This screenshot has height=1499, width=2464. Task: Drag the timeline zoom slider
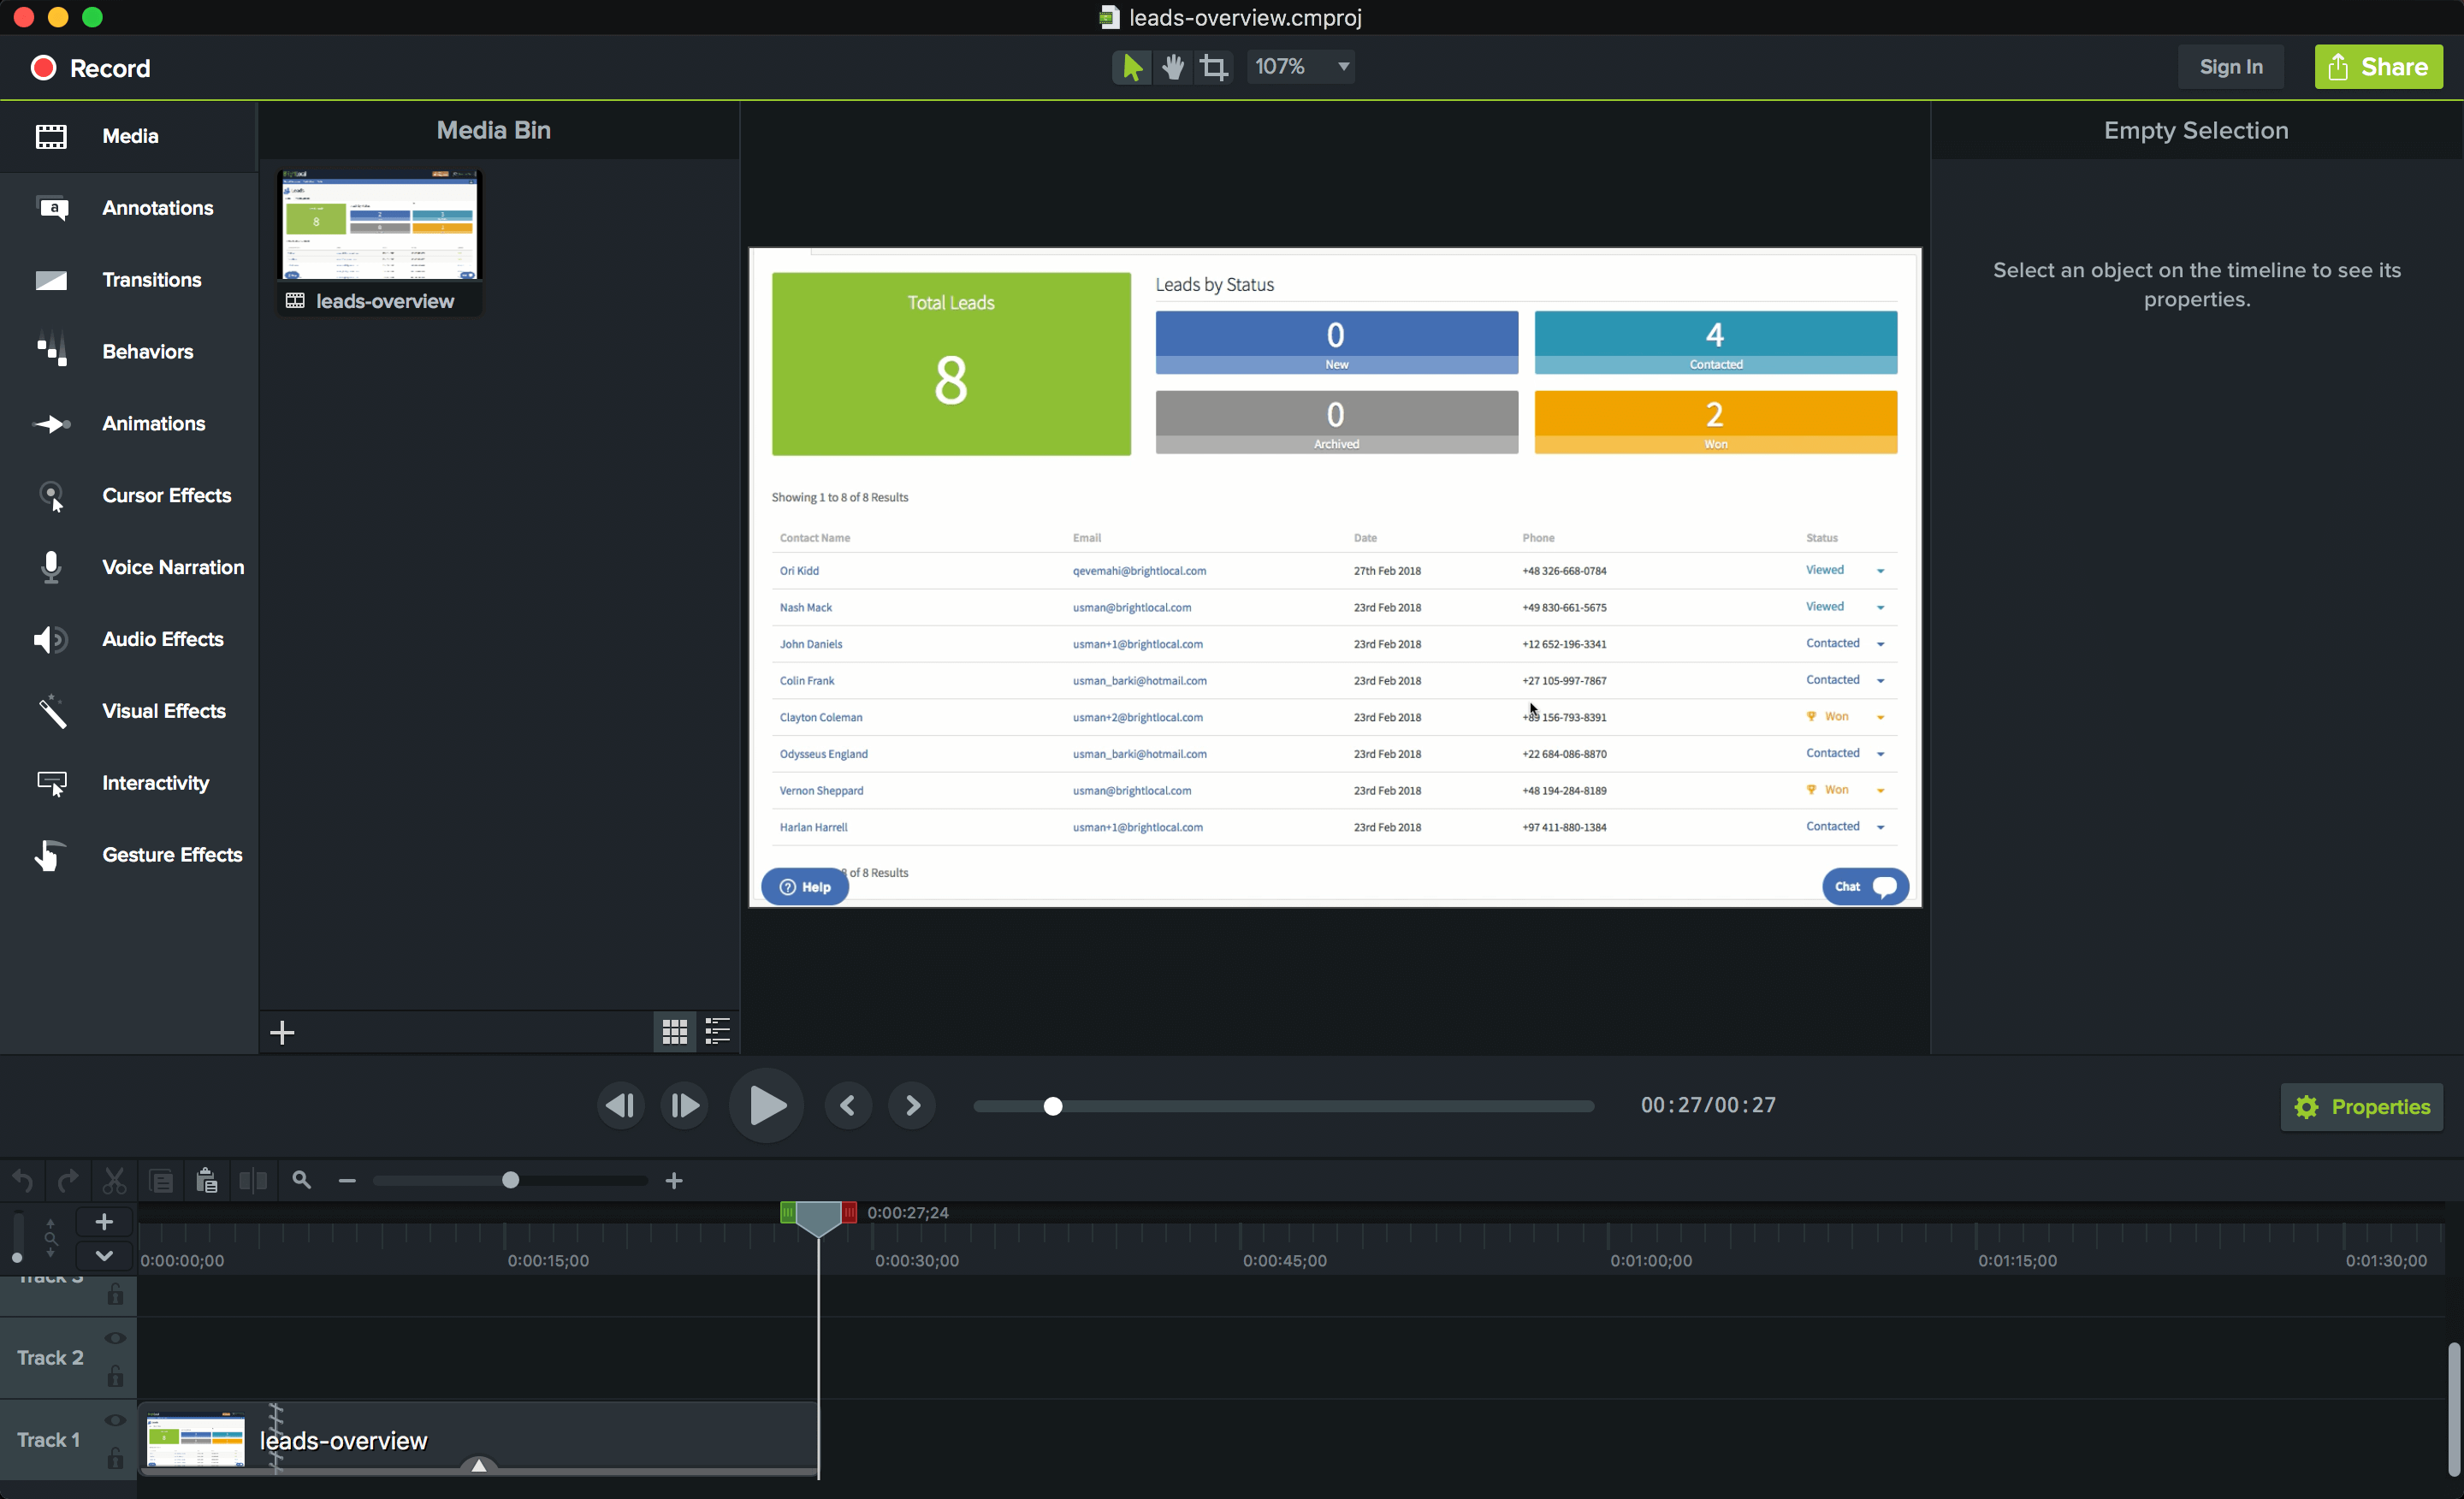pyautogui.click(x=511, y=1181)
